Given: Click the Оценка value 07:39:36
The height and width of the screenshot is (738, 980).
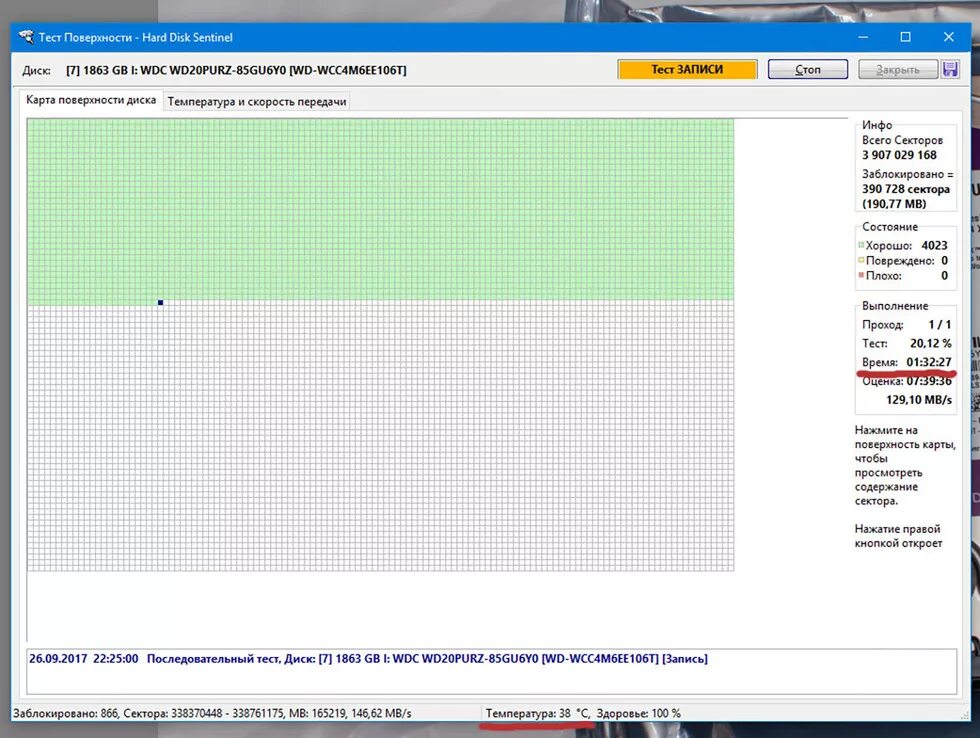Looking at the screenshot, I should tap(929, 381).
